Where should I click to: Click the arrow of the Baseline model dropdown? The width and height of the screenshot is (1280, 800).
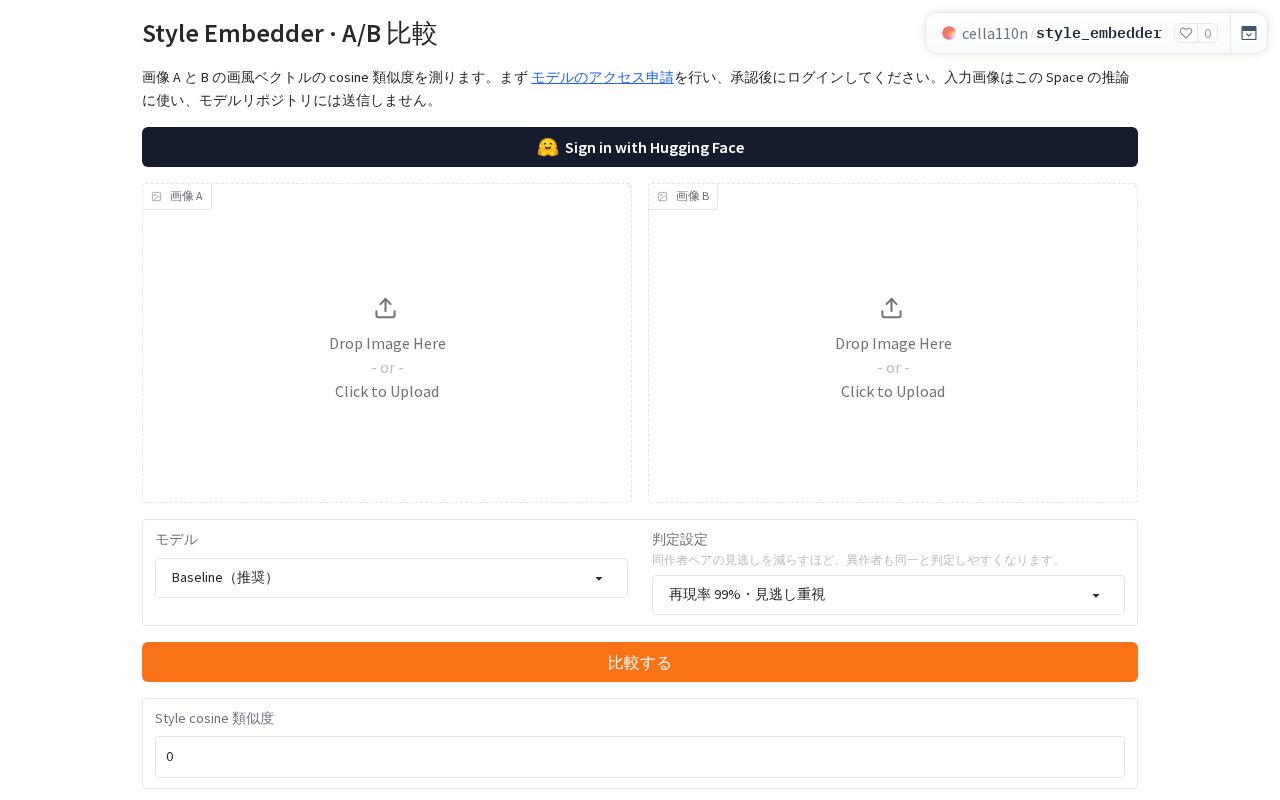pyautogui.click(x=599, y=579)
